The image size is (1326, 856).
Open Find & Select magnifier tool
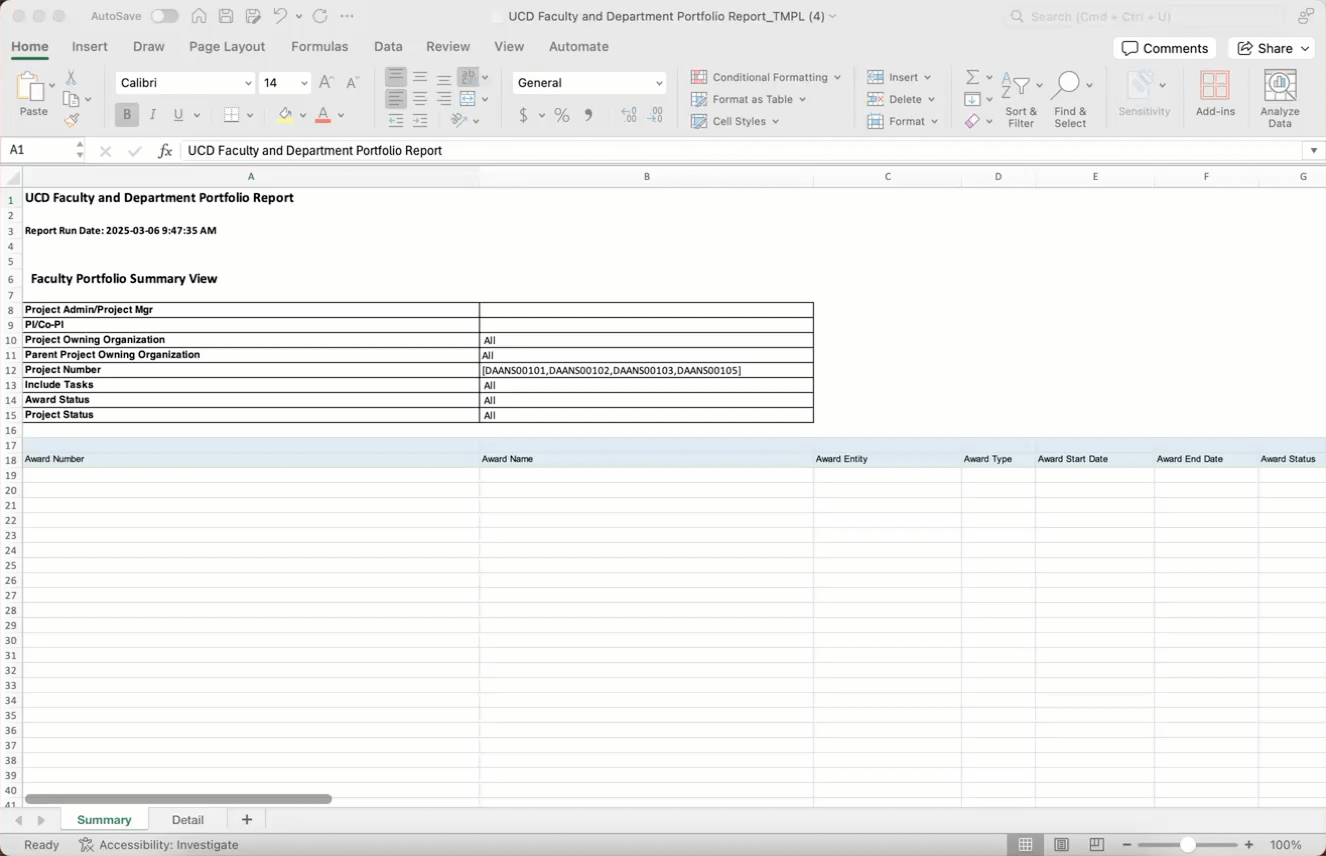coord(1068,88)
